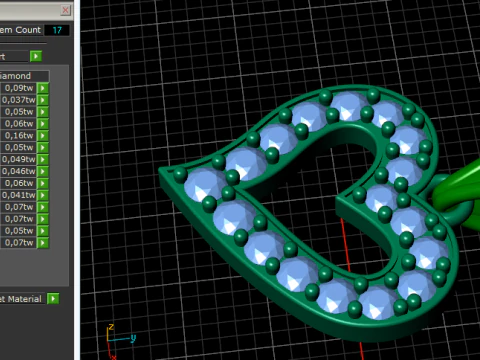Click the arrow next to 0,046tw
The height and width of the screenshot is (360, 480).
pyautogui.click(x=43, y=171)
